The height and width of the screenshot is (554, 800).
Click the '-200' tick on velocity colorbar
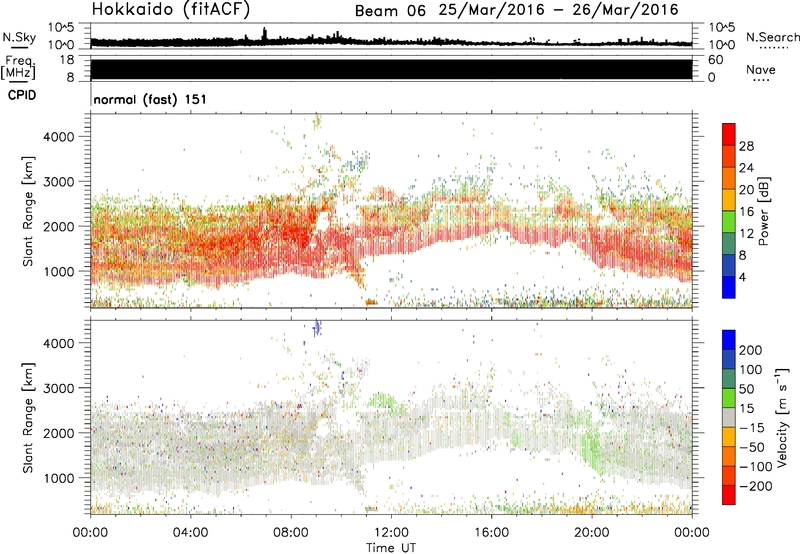pyautogui.click(x=756, y=486)
